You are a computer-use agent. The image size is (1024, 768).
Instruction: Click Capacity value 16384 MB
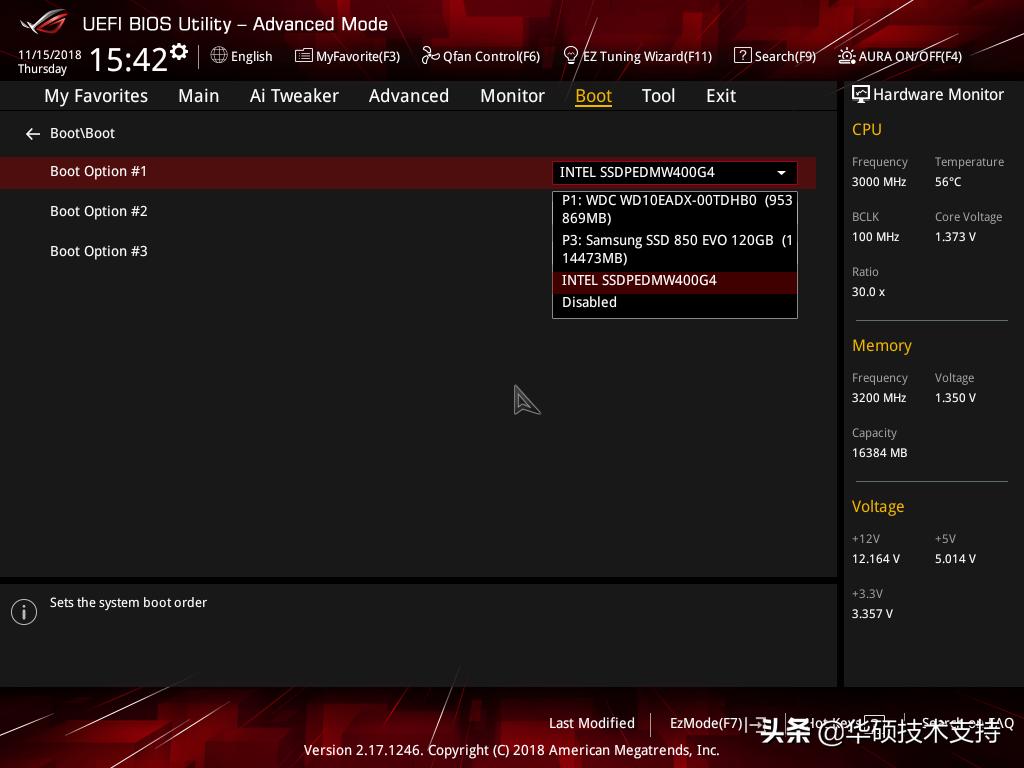[879, 453]
